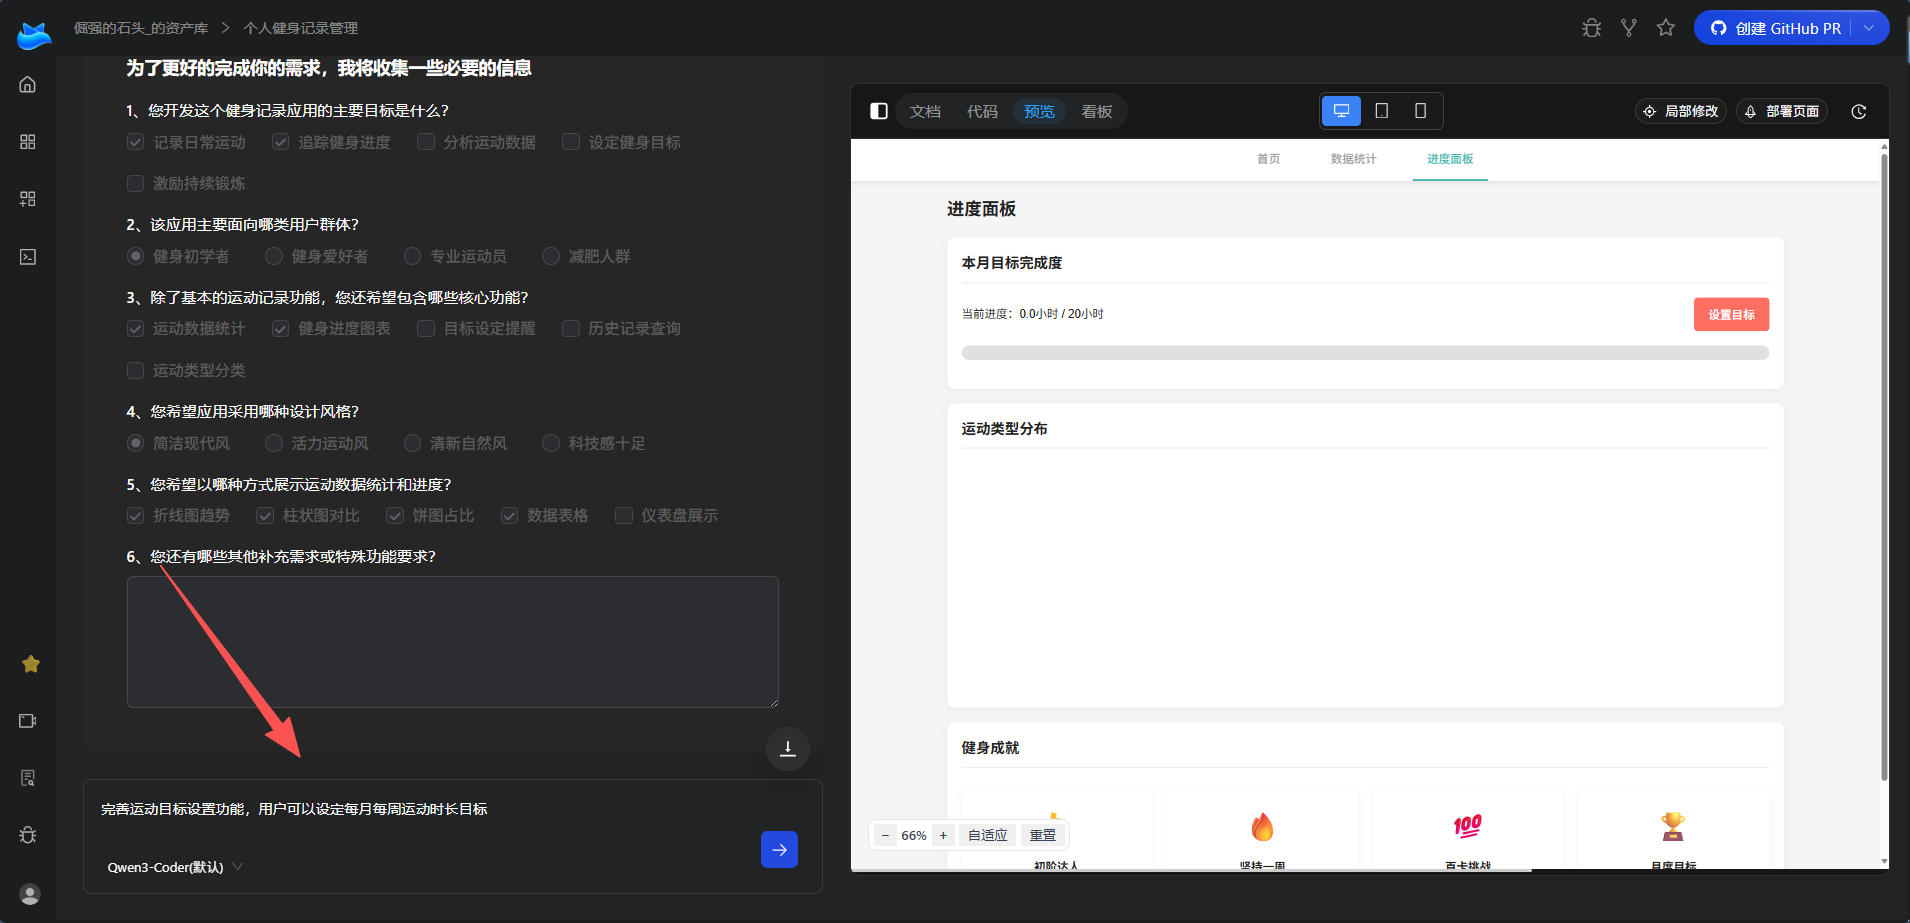Click the scroll-to-bottom download arrow button
Image resolution: width=1910 pixels, height=923 pixels.
(x=788, y=749)
